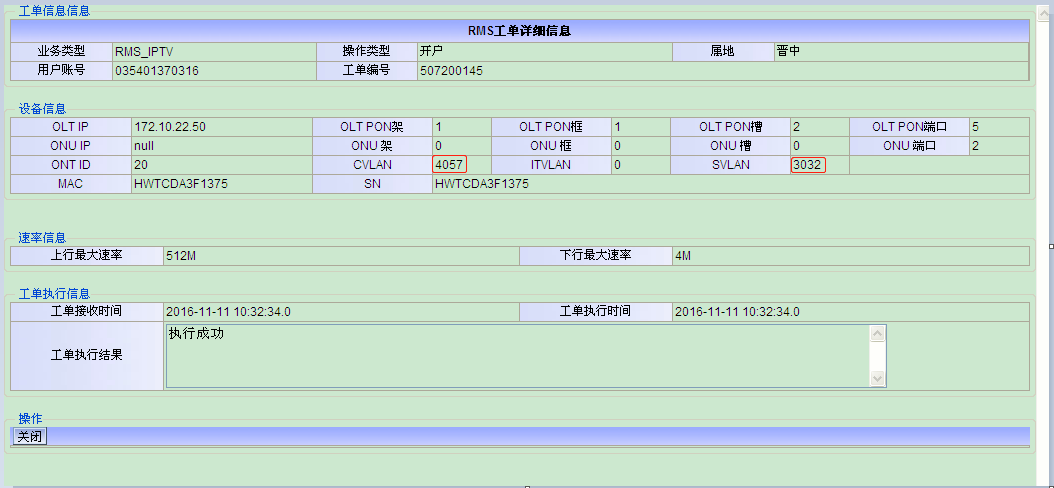Screen dimensions: 1054x488
Task: Click the 属地 value 晋中
Action: pos(788,51)
